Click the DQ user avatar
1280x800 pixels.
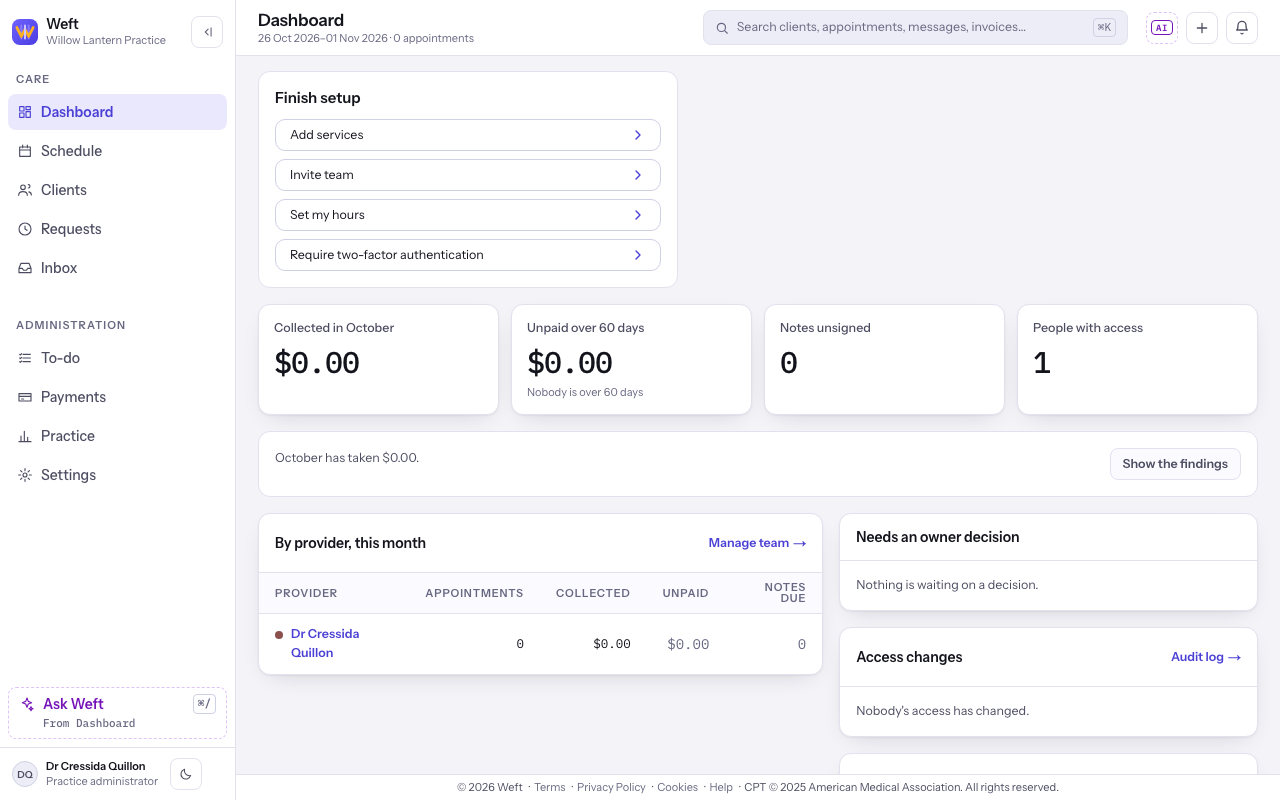(25, 774)
